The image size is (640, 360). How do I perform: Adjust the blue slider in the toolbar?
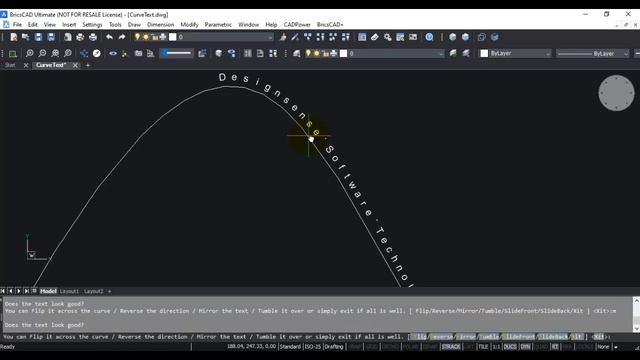point(177,53)
